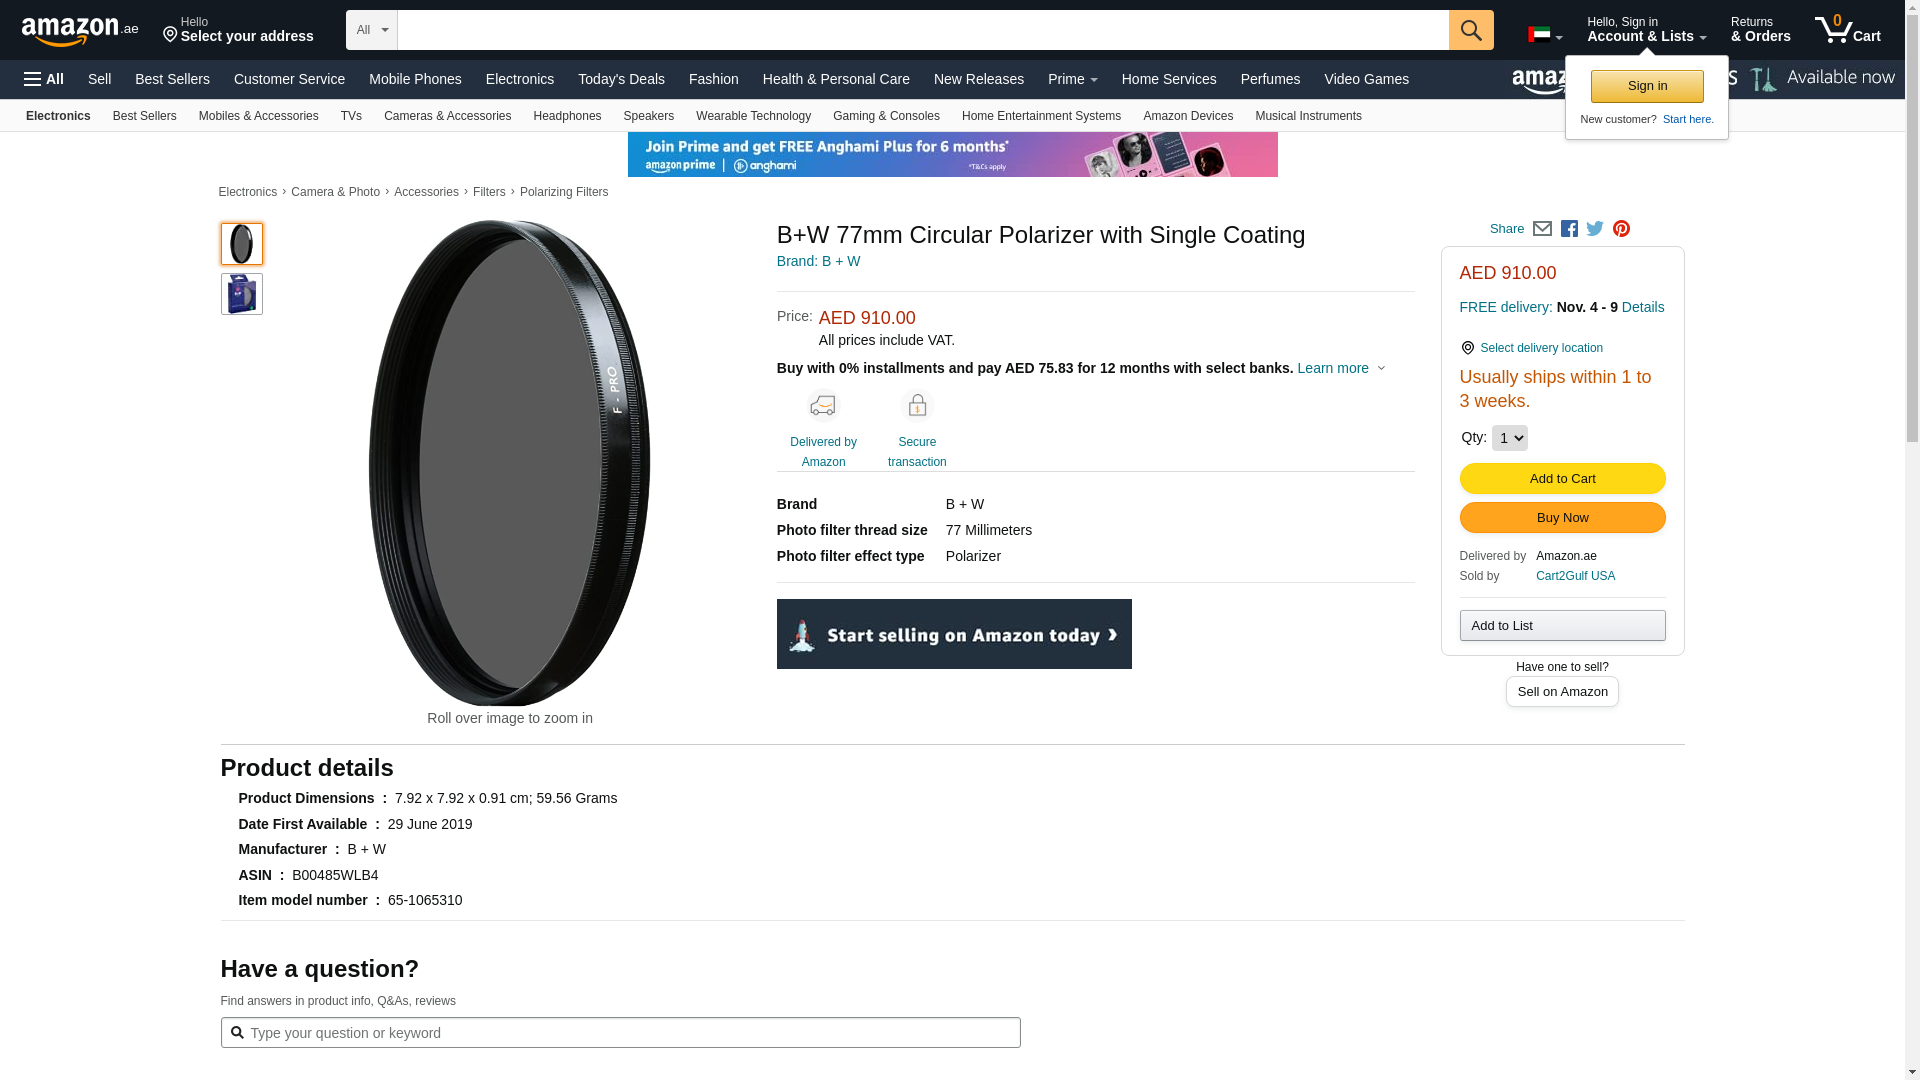
Task: Share product on Pinterest
Action: coord(1621,229)
